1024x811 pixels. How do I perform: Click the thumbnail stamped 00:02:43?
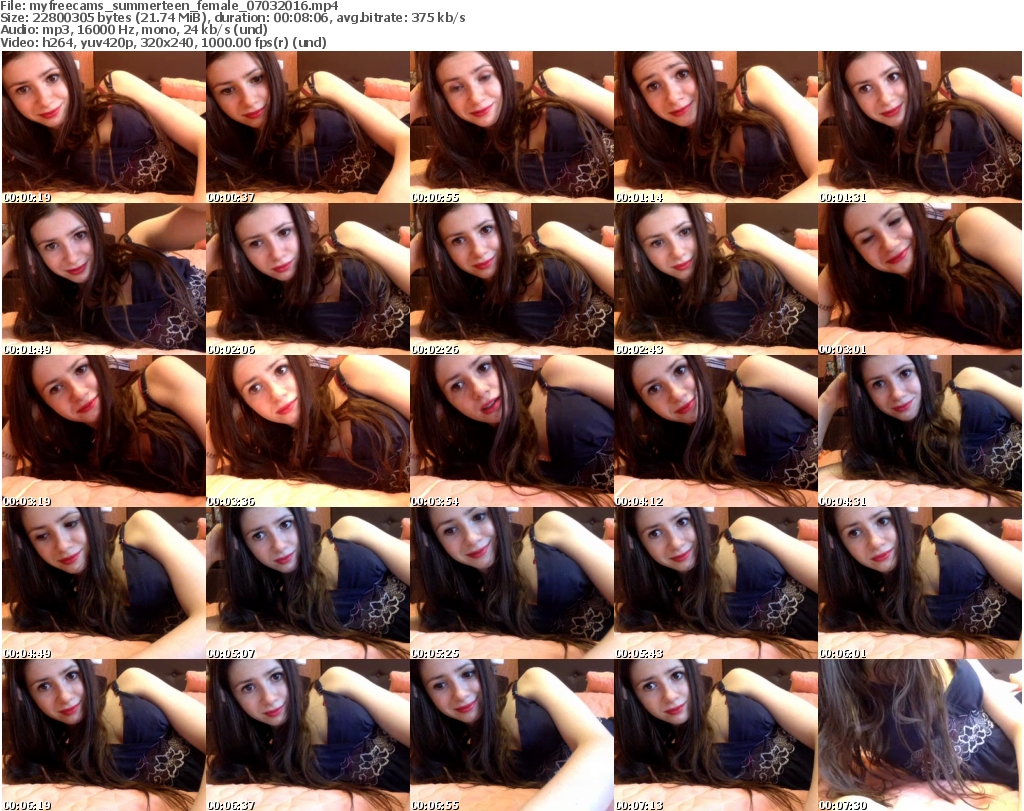716,279
